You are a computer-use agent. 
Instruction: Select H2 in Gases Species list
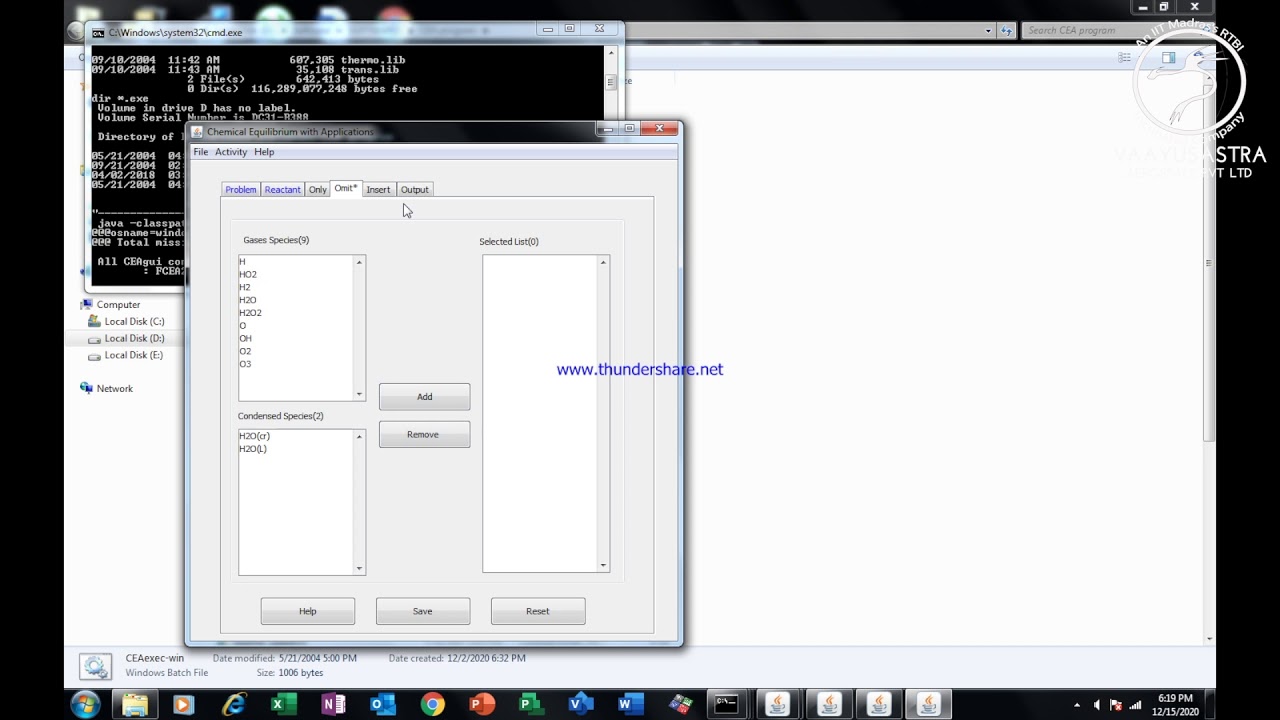pyautogui.click(x=296, y=288)
